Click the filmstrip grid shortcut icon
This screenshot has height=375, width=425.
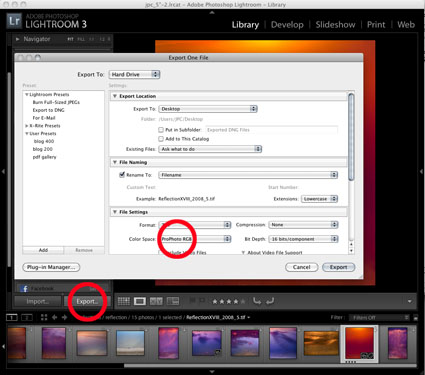pos(44,317)
